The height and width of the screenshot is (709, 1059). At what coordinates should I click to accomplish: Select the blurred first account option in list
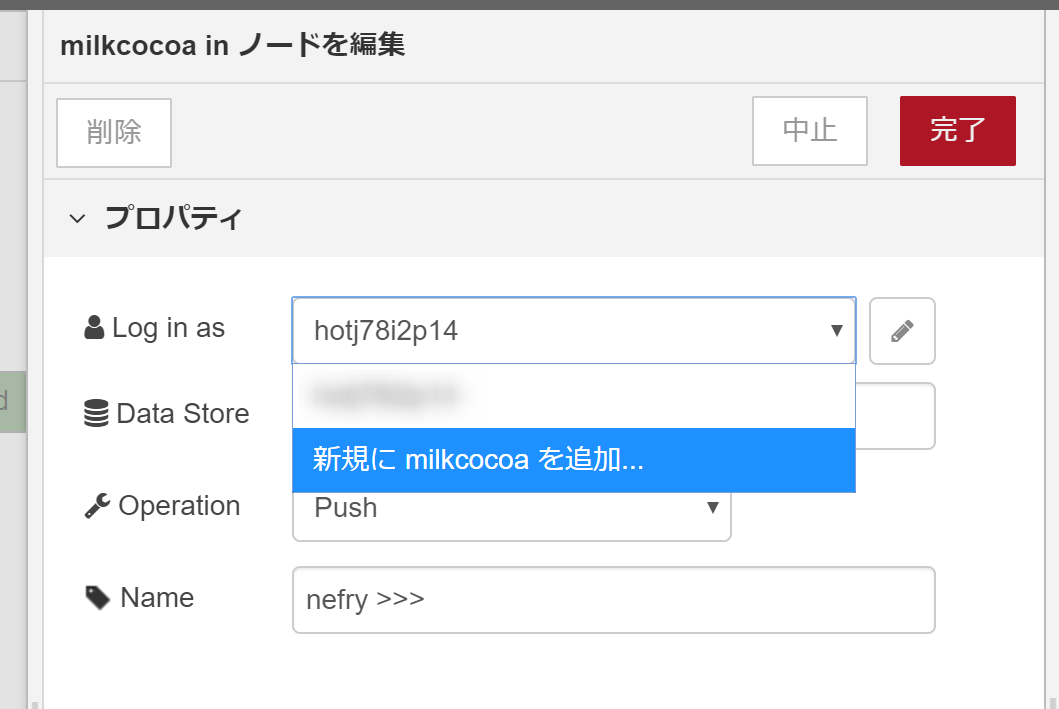pyautogui.click(x=573, y=396)
